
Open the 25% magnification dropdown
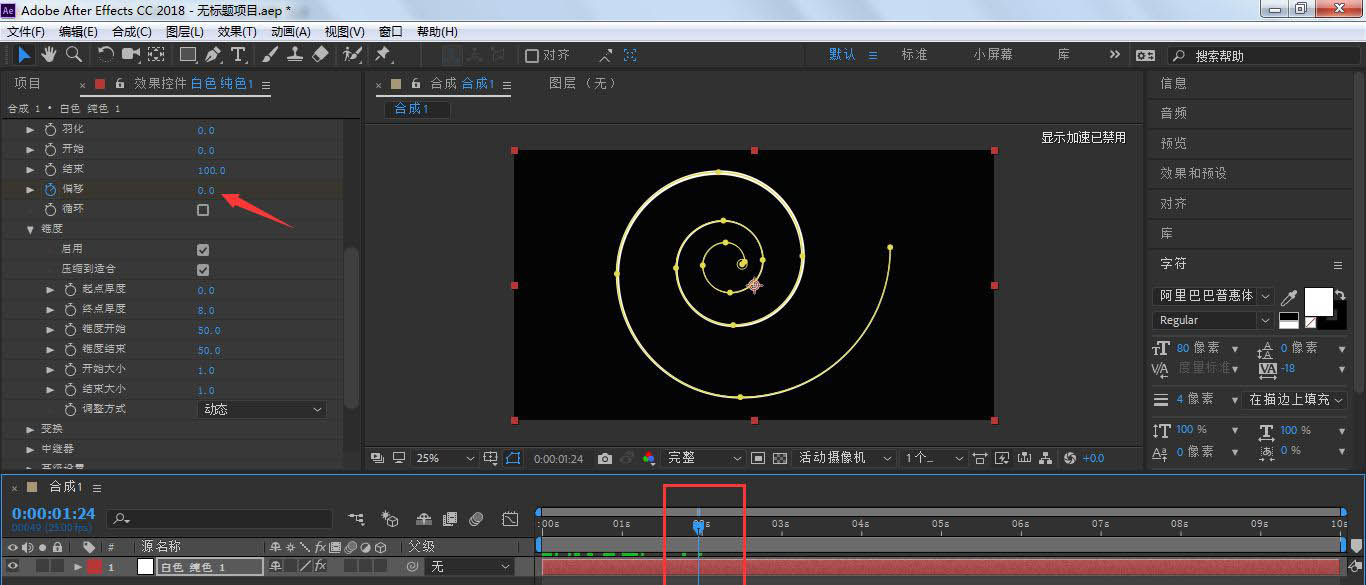[445, 458]
